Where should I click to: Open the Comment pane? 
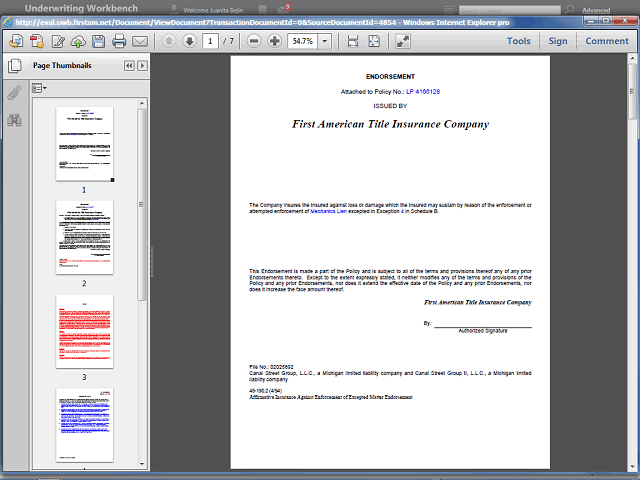[x=607, y=41]
